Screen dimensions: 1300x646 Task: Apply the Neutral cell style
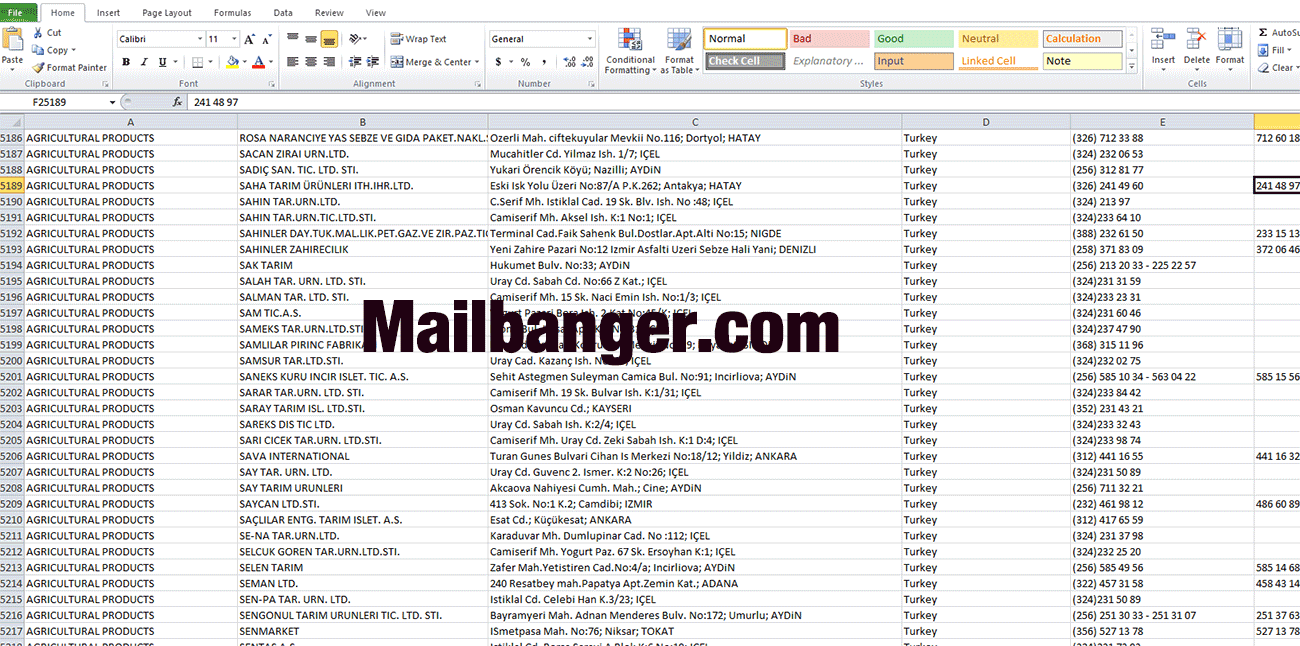(998, 39)
